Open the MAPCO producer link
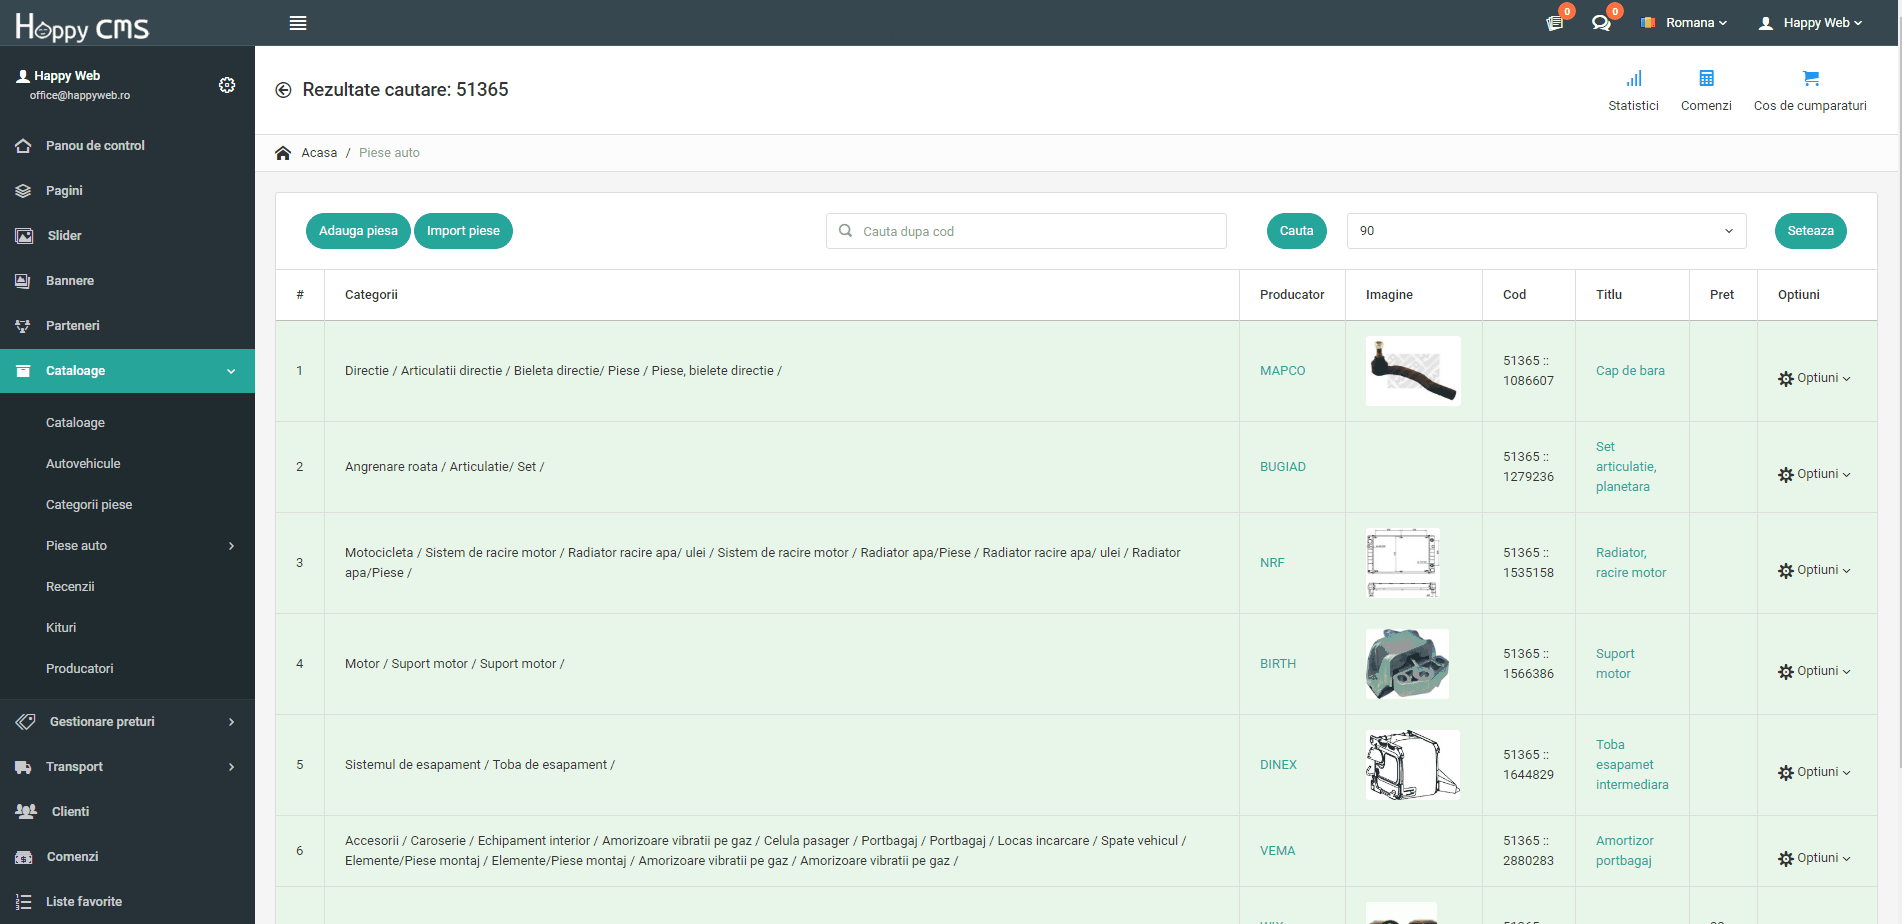This screenshot has width=1902, height=924. (x=1283, y=371)
